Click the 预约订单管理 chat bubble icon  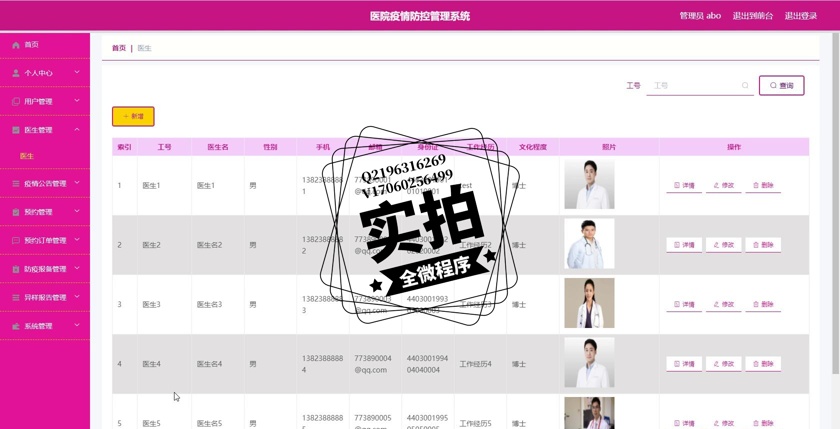(16, 240)
